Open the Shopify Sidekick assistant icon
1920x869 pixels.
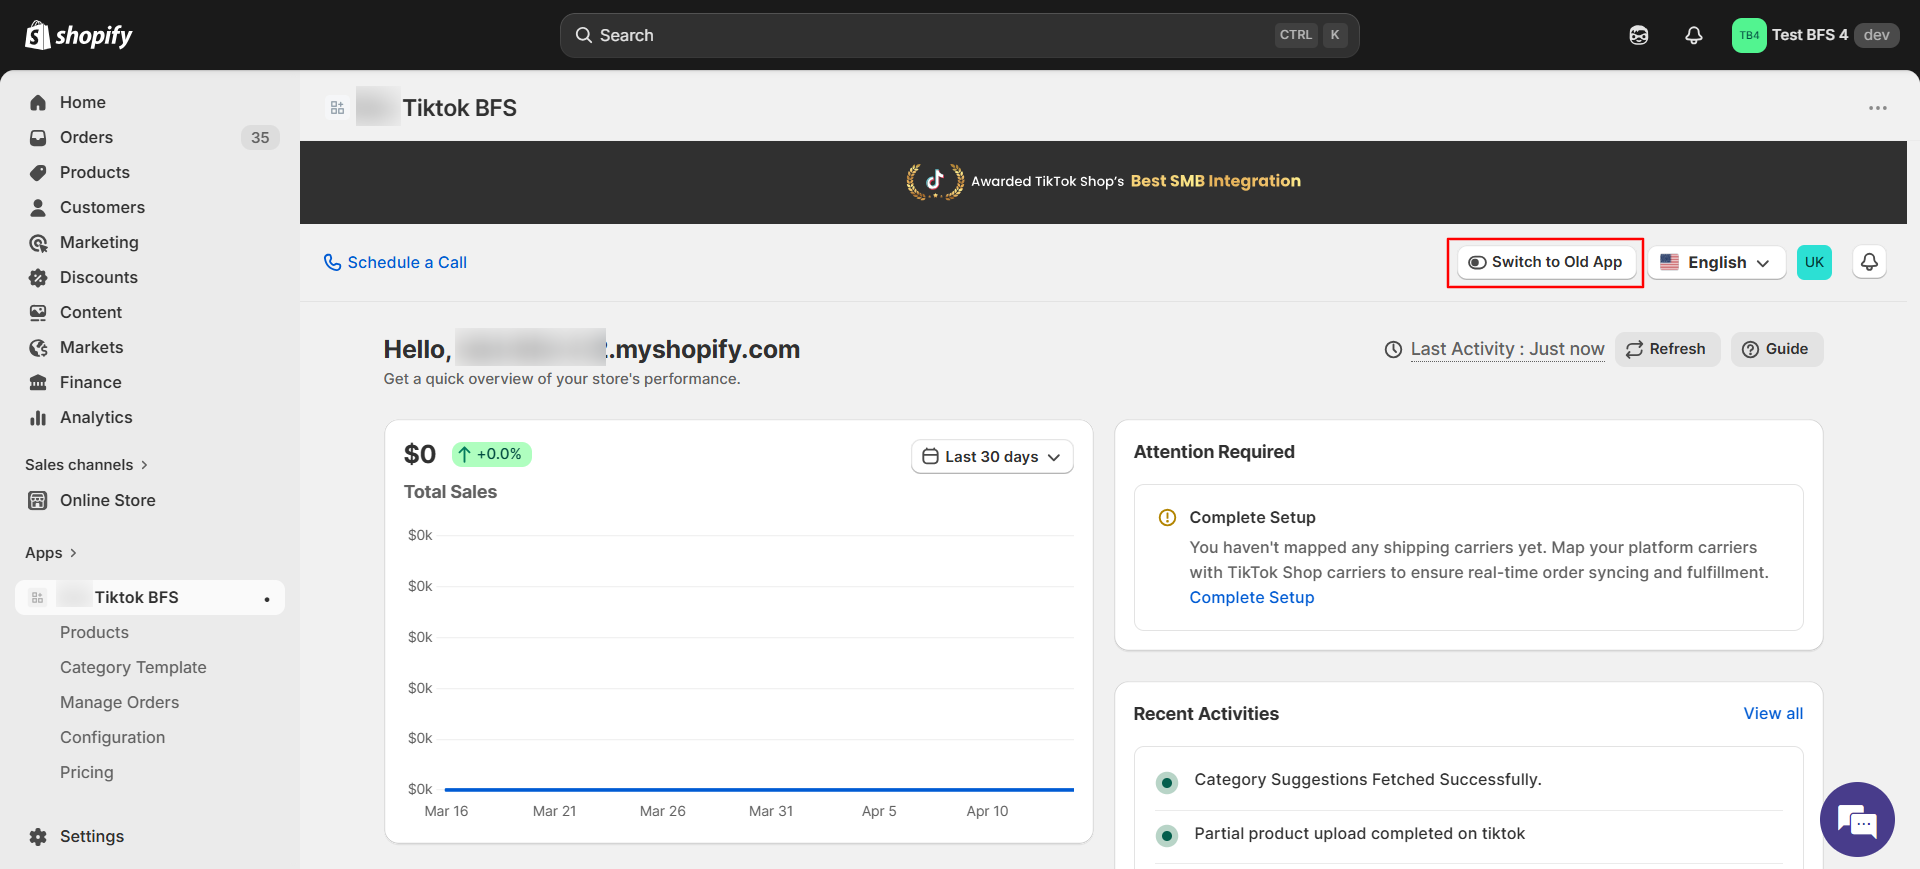(x=1638, y=35)
